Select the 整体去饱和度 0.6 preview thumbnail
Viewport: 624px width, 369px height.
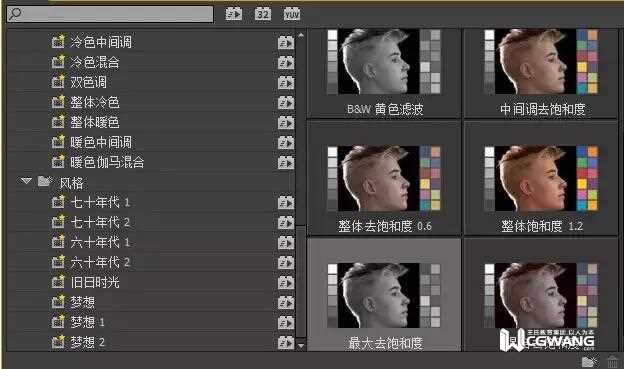click(x=384, y=178)
